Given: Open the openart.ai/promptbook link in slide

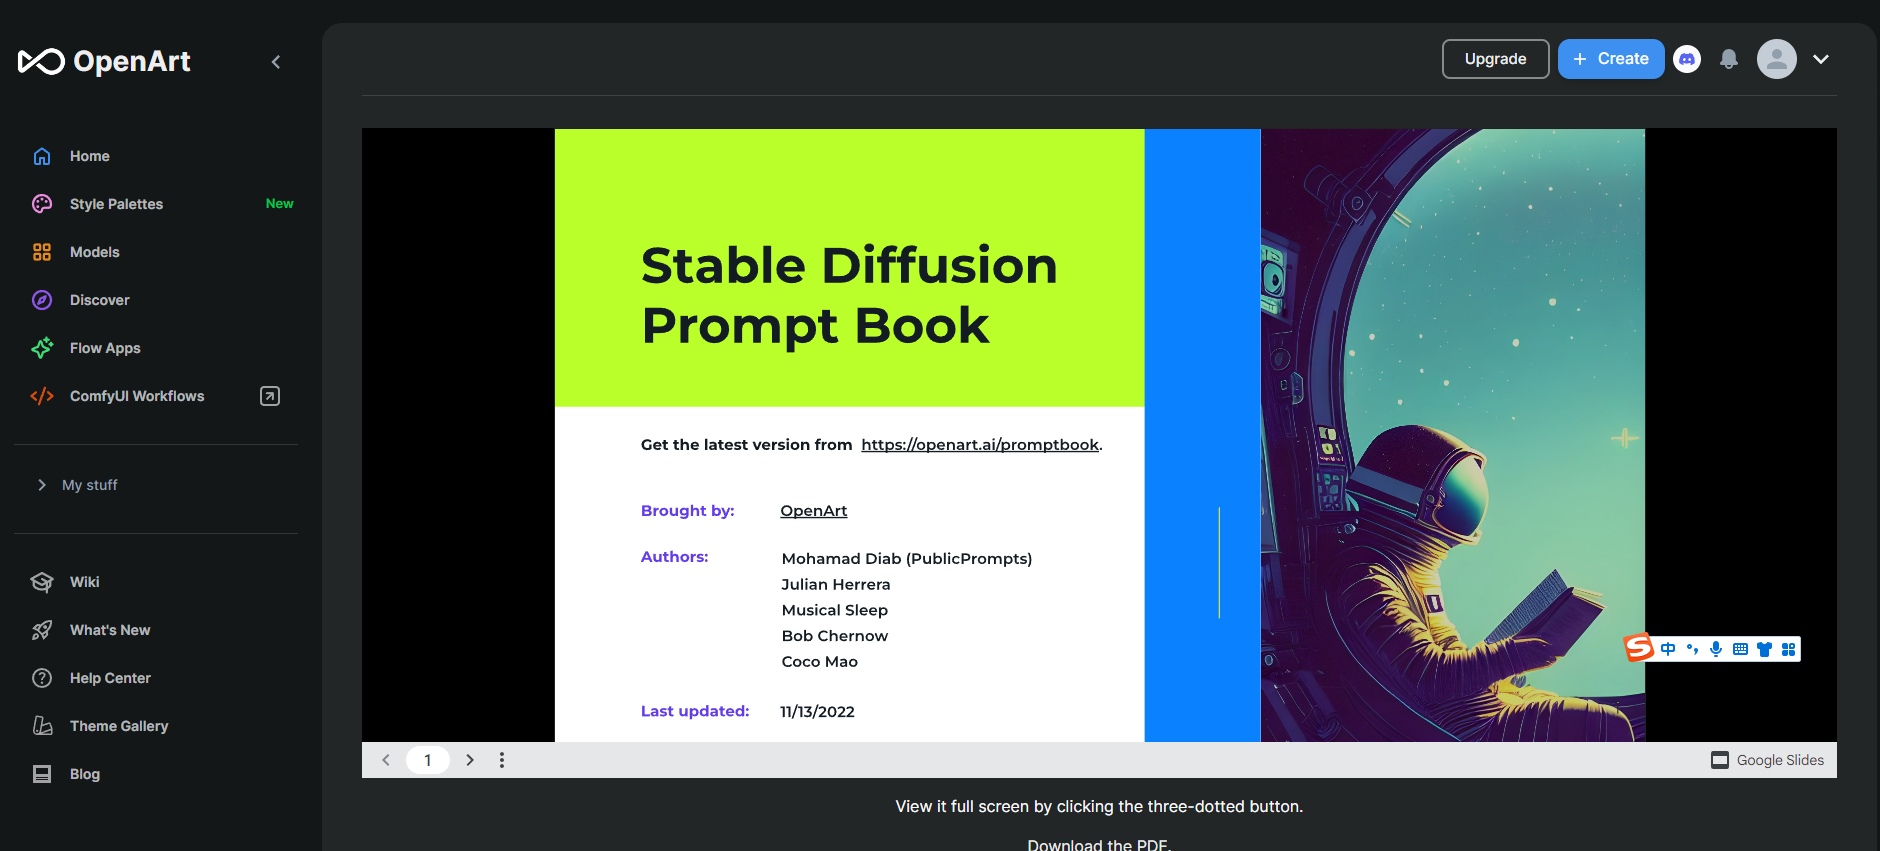Looking at the screenshot, I should 980,445.
